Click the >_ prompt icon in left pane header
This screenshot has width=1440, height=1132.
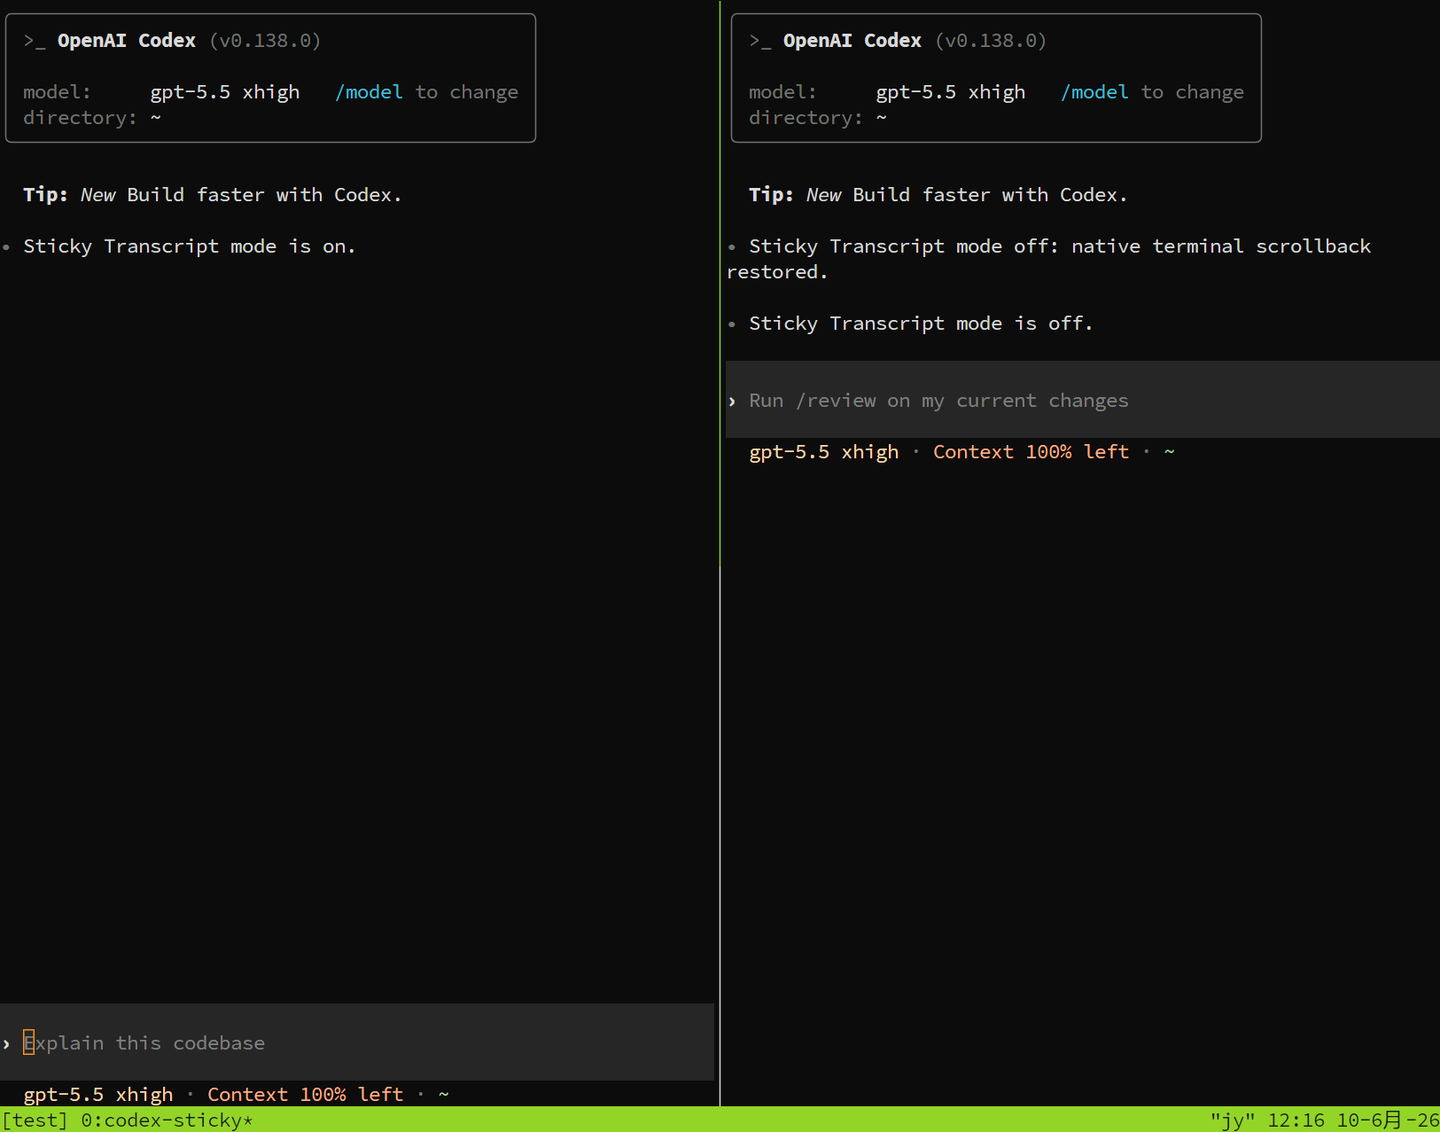click(34, 41)
